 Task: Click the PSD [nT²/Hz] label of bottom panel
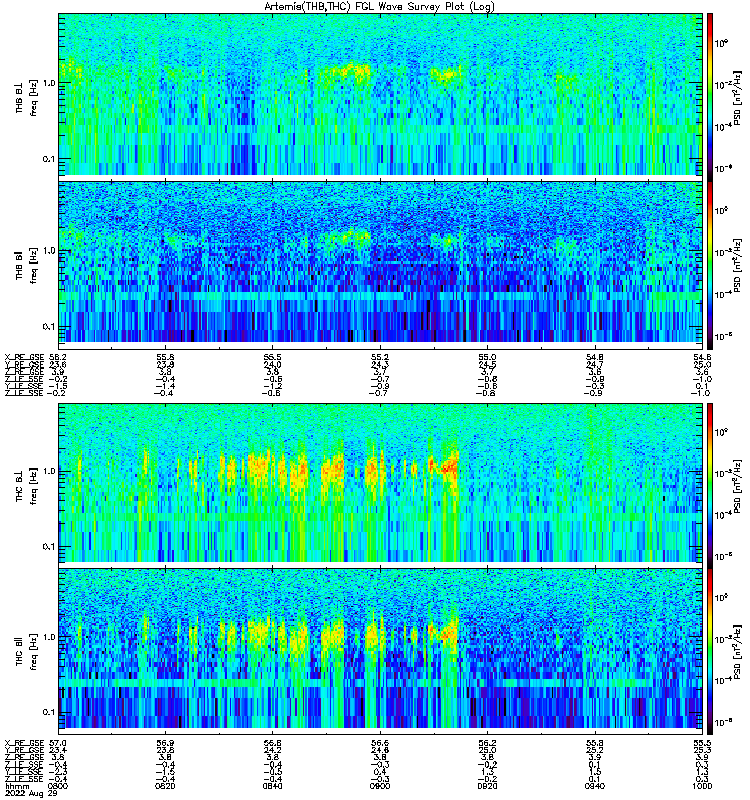tap(738, 651)
